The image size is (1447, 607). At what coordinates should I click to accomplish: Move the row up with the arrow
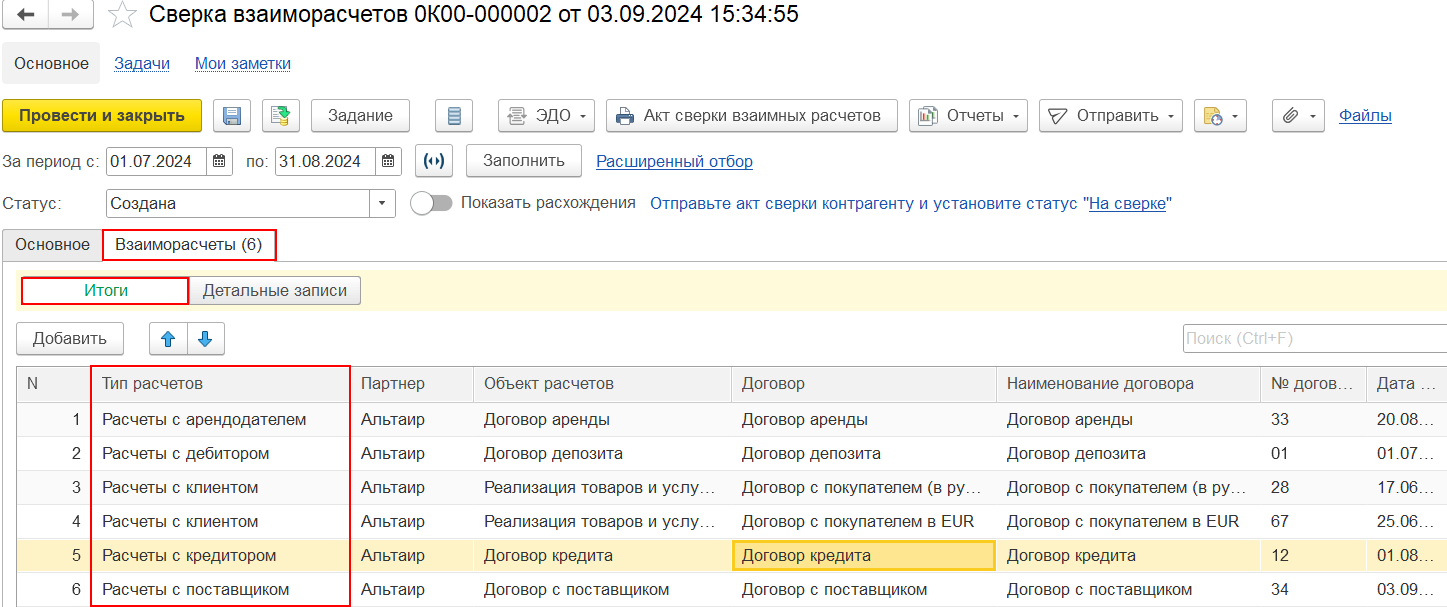coord(168,339)
